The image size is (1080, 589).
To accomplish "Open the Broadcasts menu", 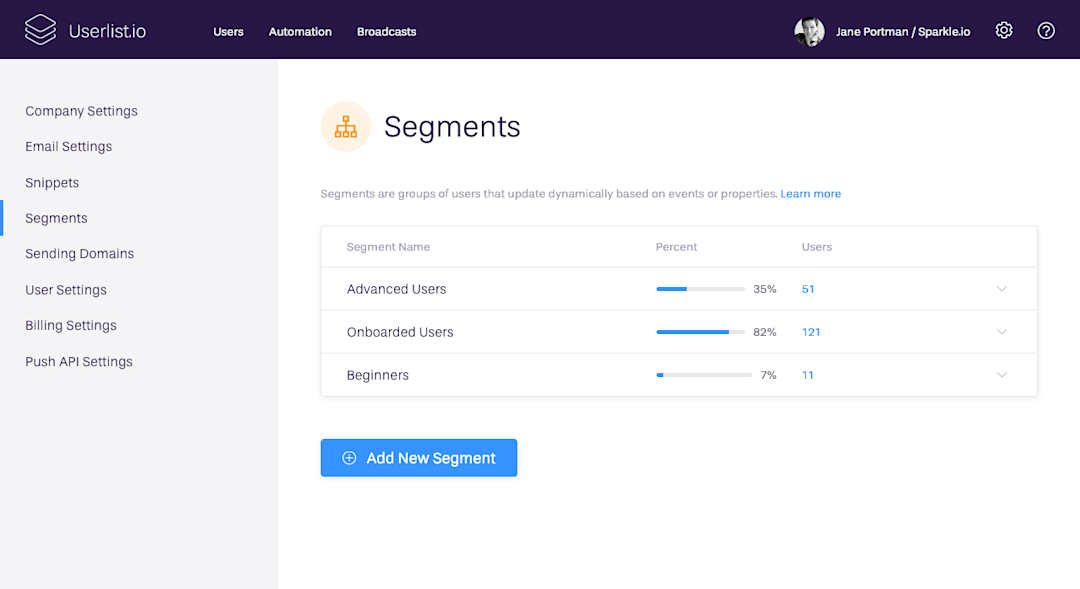I will pos(386,32).
